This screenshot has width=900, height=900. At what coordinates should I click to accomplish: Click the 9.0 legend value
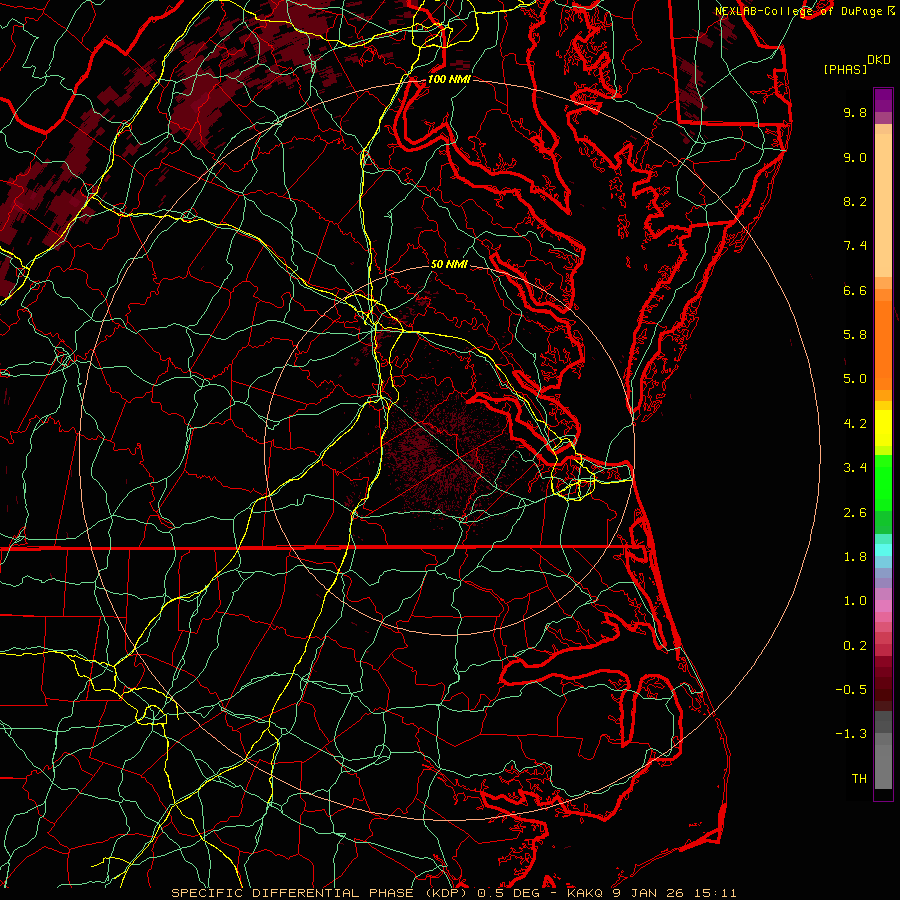855,157
